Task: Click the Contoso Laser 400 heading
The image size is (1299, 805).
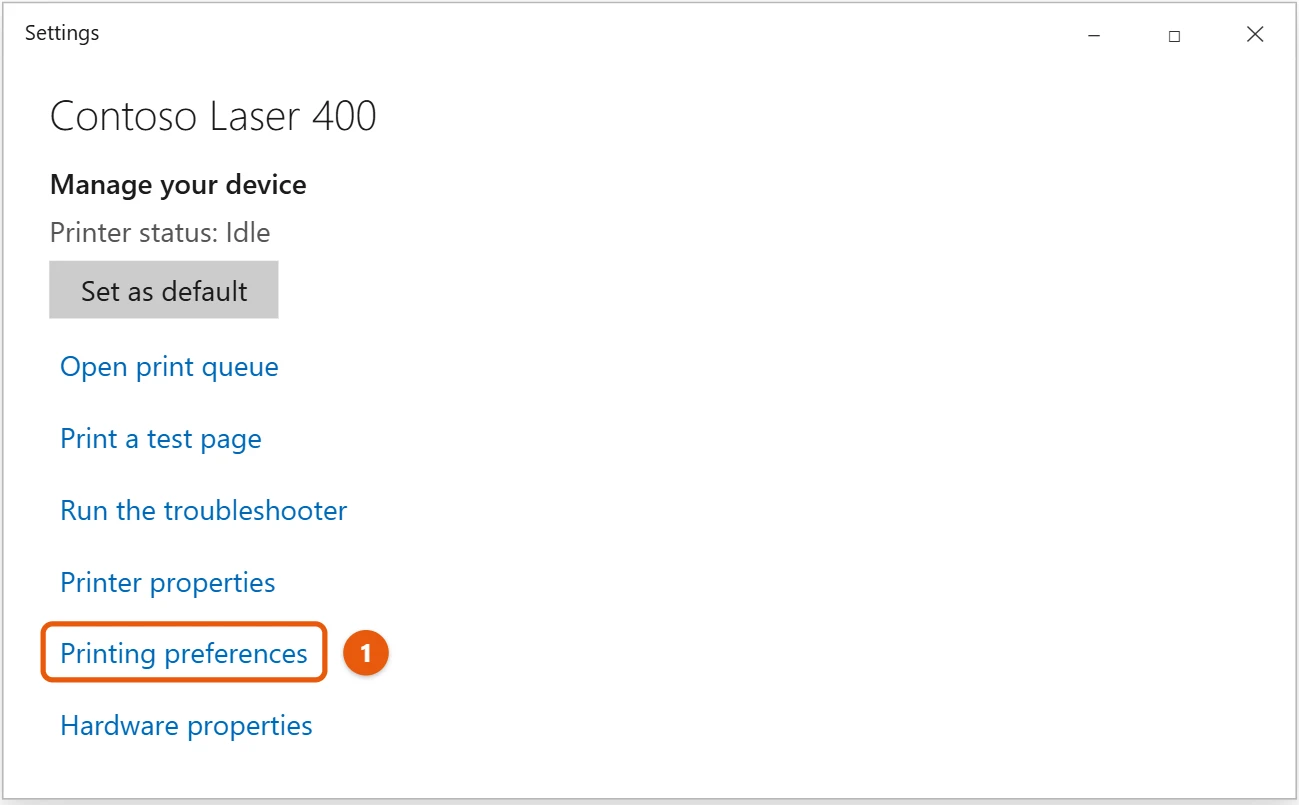Action: (x=213, y=116)
